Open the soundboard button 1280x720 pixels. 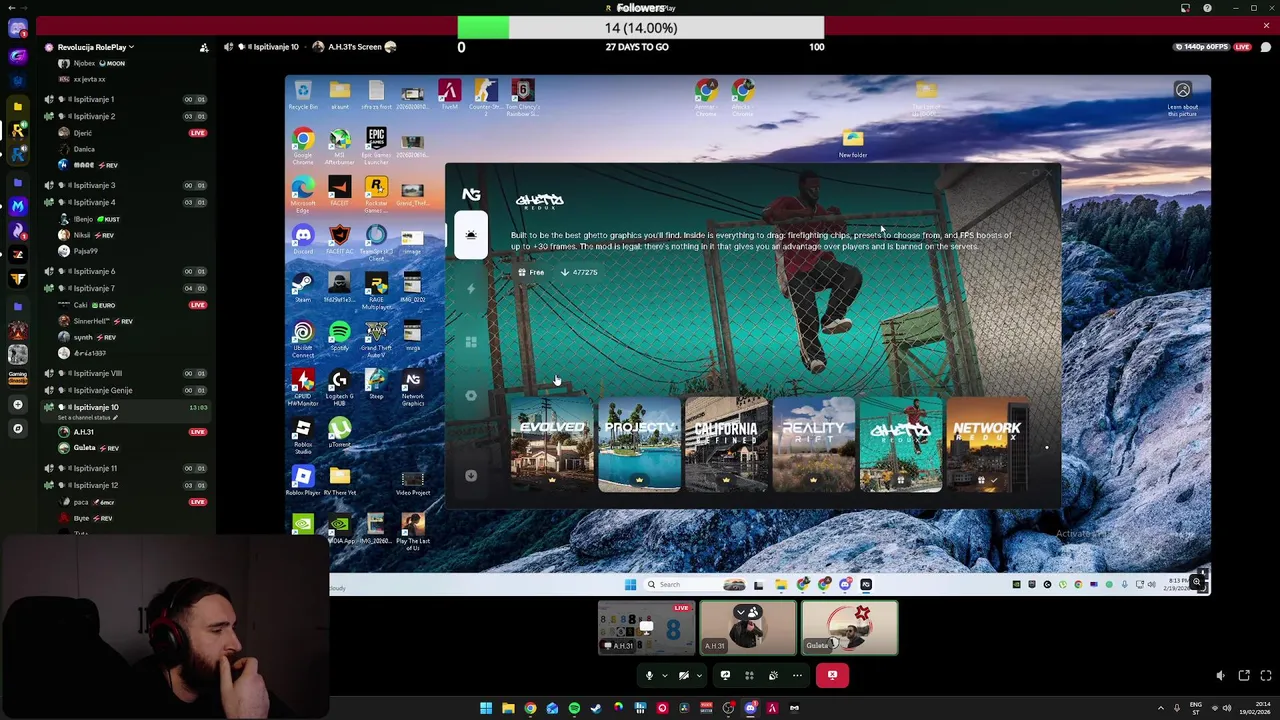(x=773, y=676)
